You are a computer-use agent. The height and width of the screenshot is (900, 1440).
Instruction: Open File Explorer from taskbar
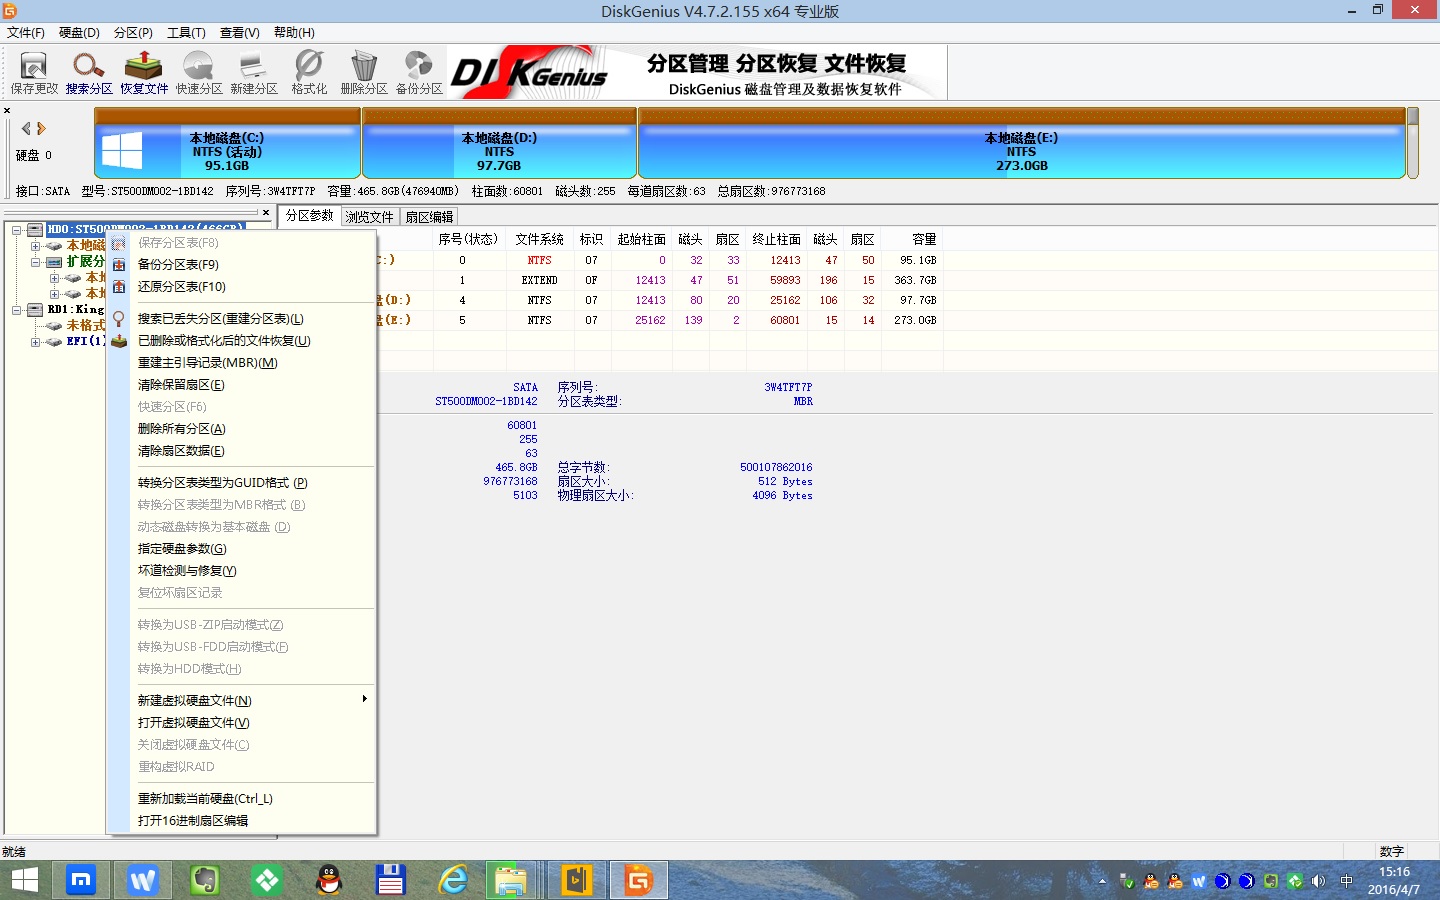click(511, 880)
